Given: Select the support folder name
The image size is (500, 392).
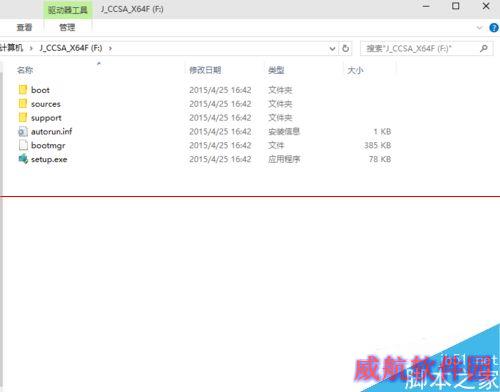Looking at the screenshot, I should point(46,118).
